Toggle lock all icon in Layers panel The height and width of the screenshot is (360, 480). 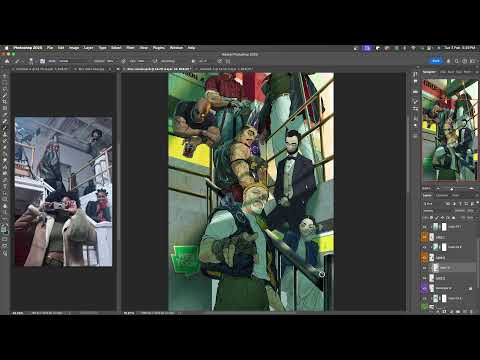[x=453, y=217]
